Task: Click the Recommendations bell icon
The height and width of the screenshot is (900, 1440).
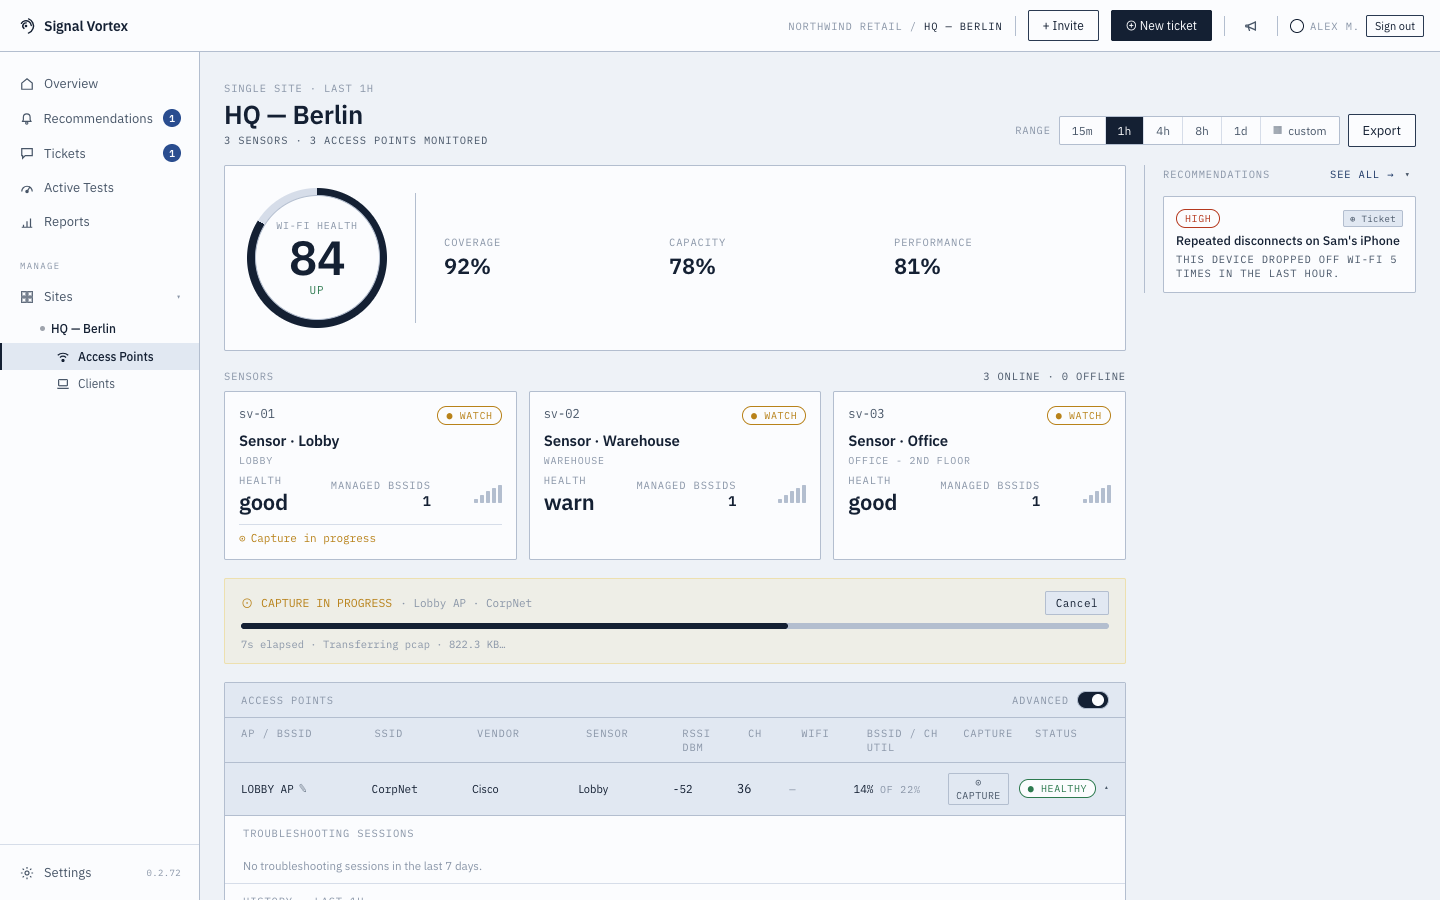Action: (x=27, y=119)
